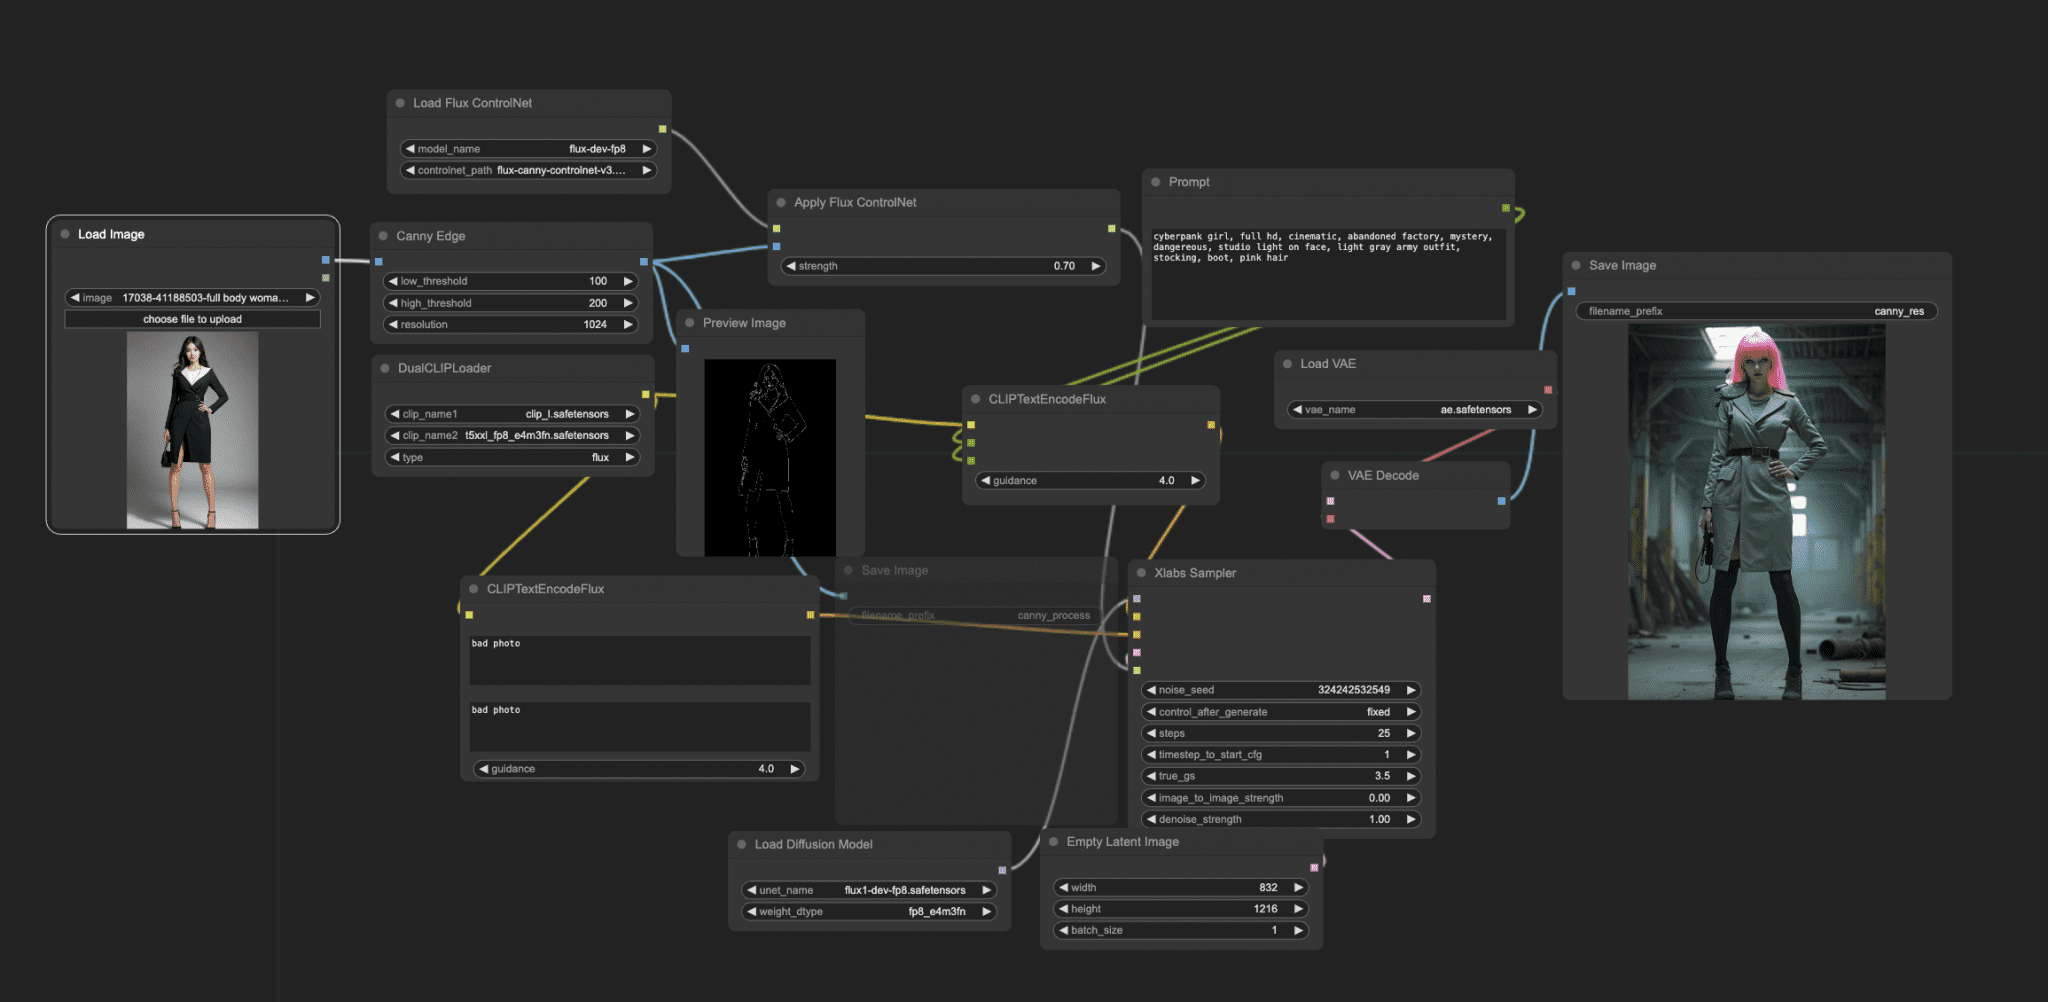Open the control_after_generate dropdown set to fixed
The height and width of the screenshot is (1002, 2048).
tap(1281, 711)
